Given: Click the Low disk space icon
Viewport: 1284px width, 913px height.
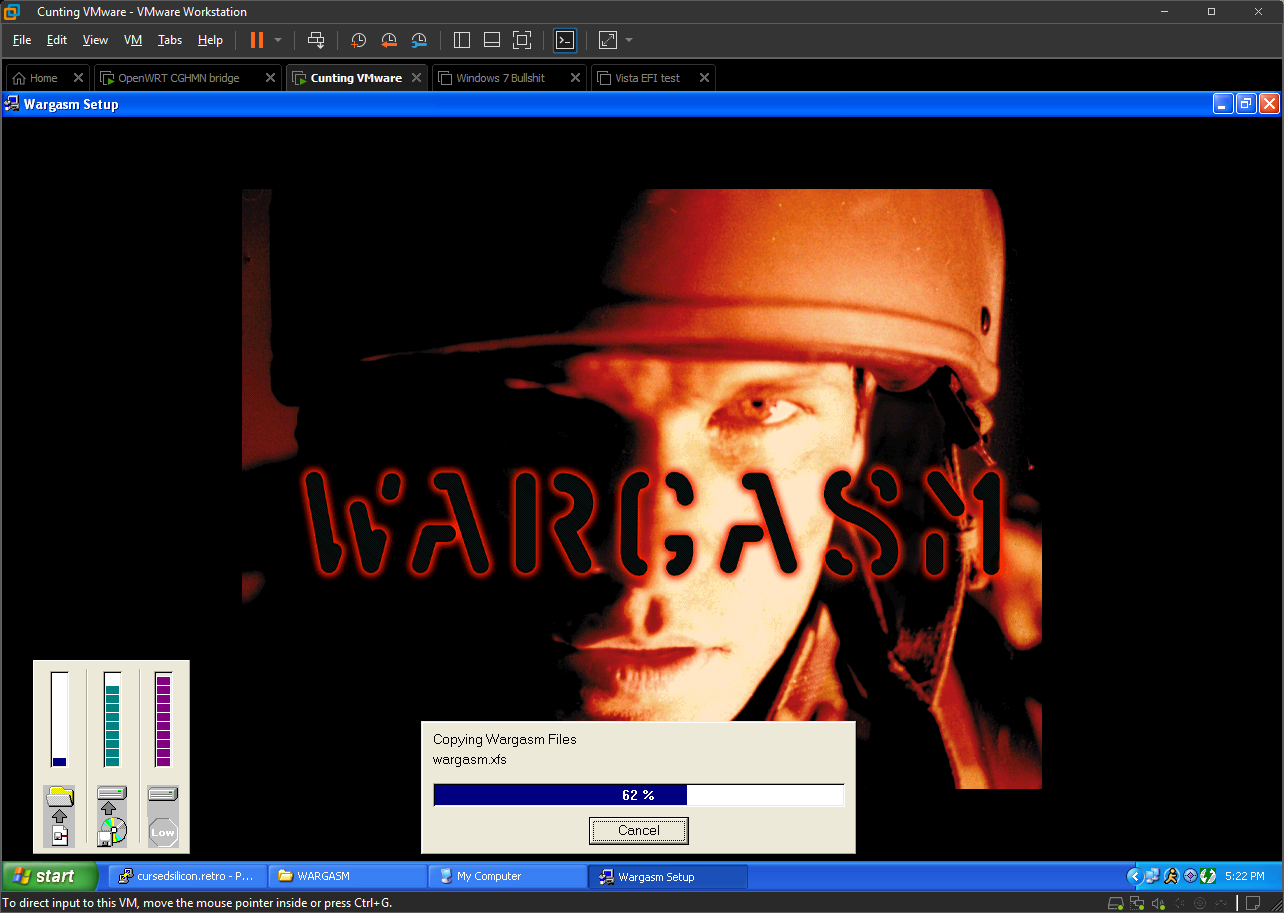Looking at the screenshot, I should [x=163, y=816].
